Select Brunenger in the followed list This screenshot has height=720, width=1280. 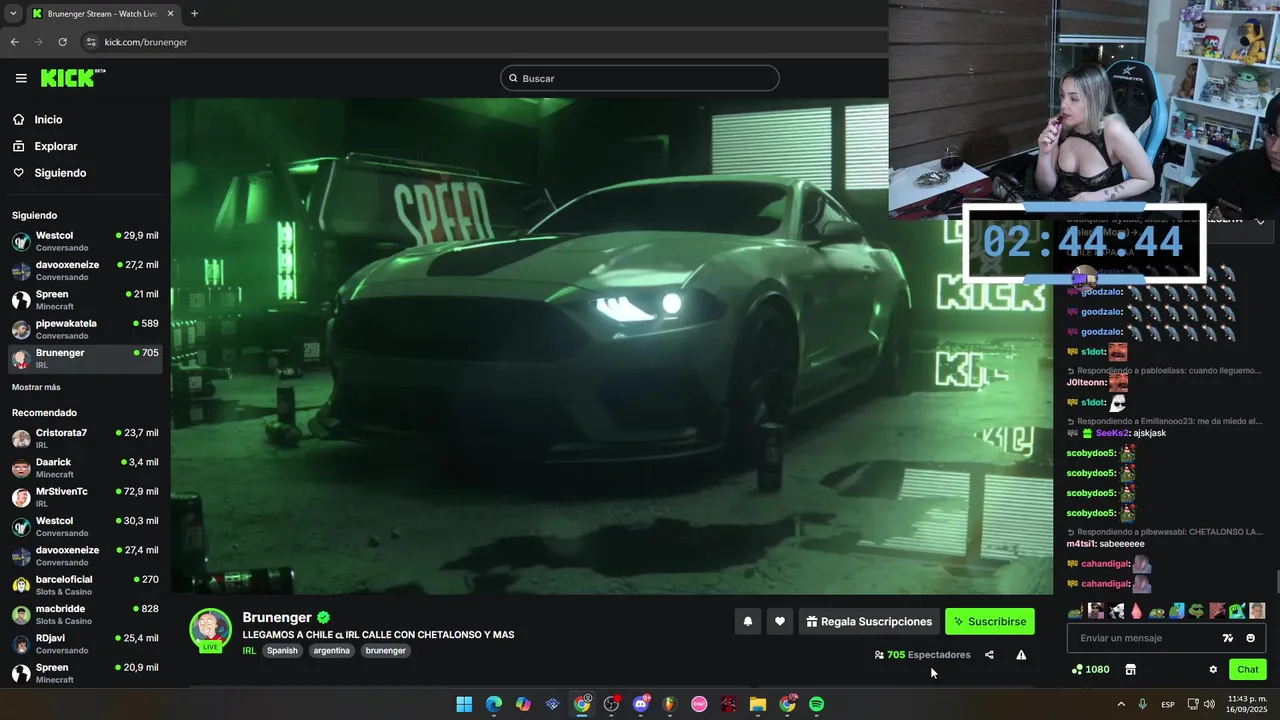click(x=85, y=358)
